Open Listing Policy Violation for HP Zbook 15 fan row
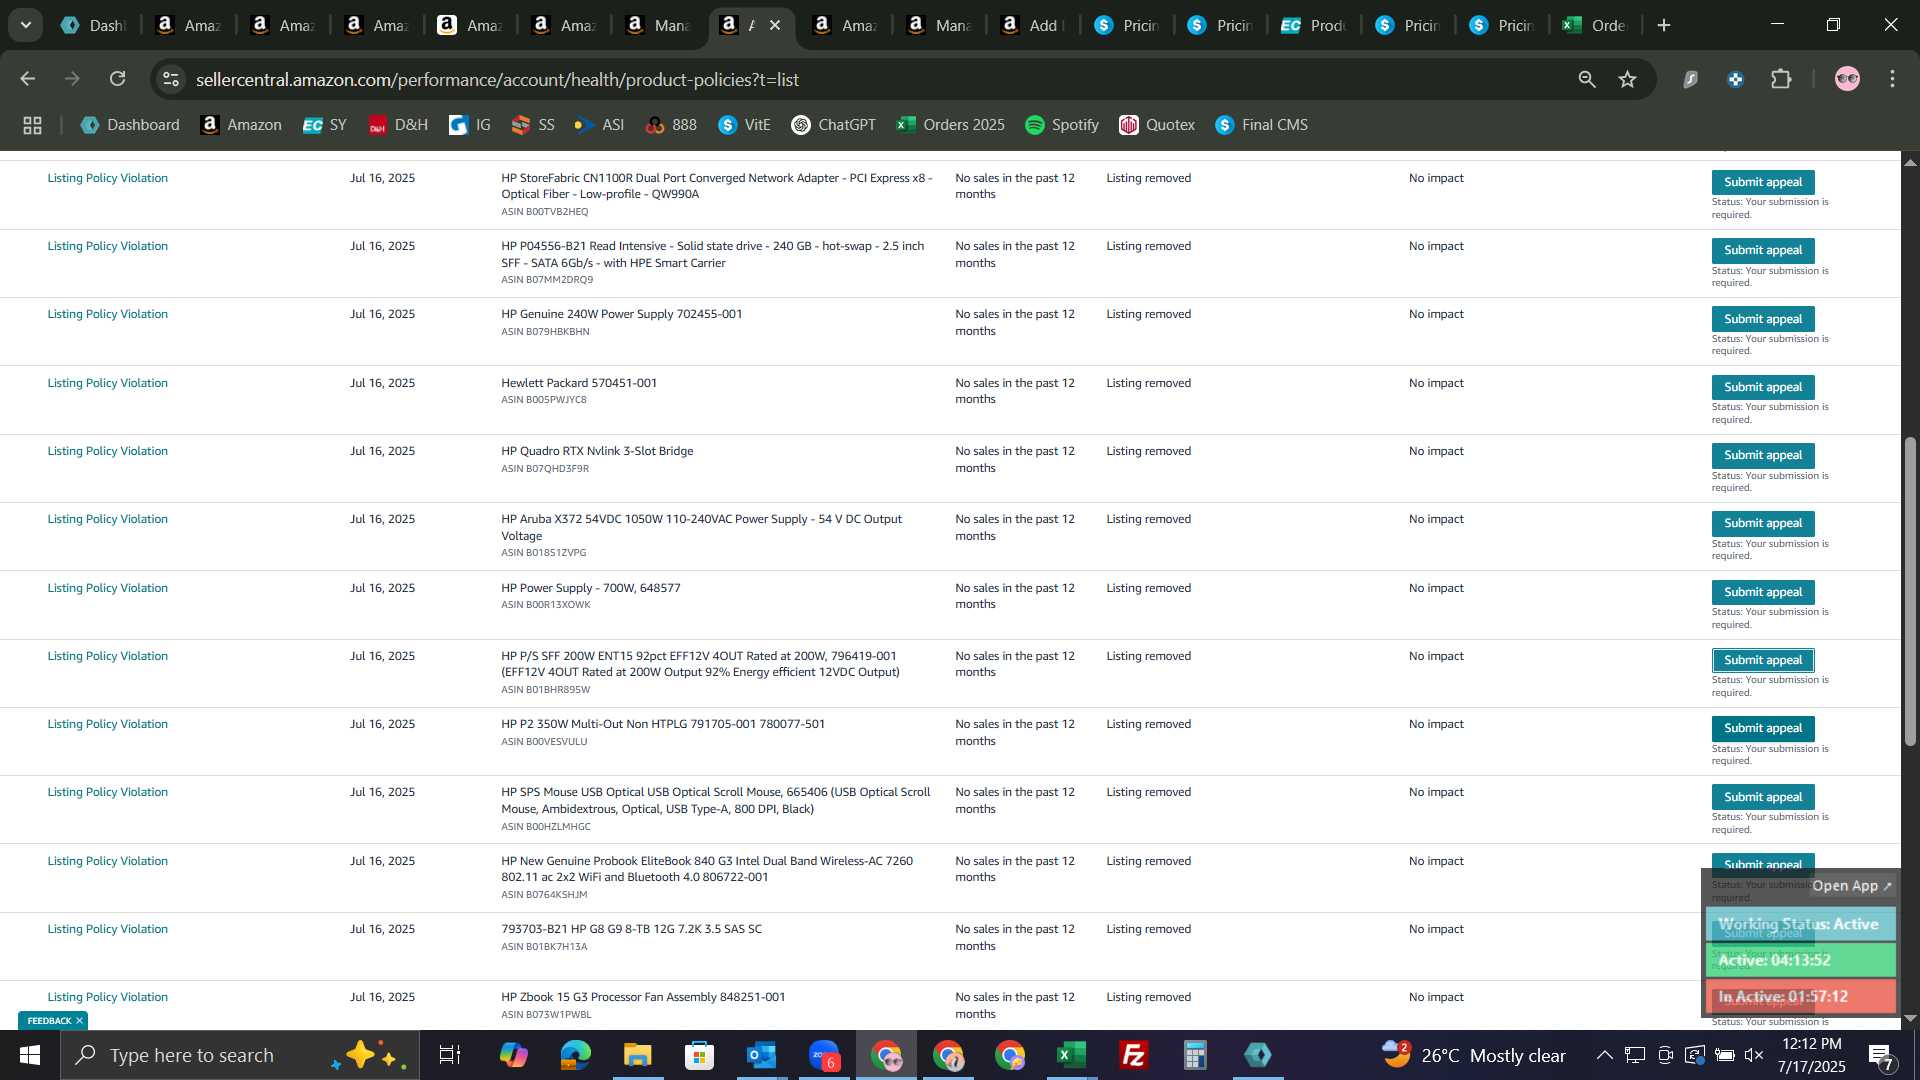This screenshot has height=1080, width=1920. click(x=107, y=997)
